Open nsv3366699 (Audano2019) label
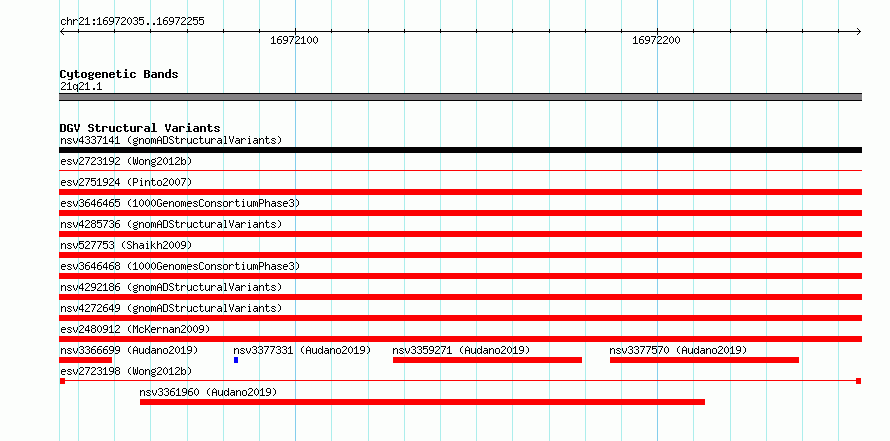The height and width of the screenshot is (441, 890). pos(129,350)
